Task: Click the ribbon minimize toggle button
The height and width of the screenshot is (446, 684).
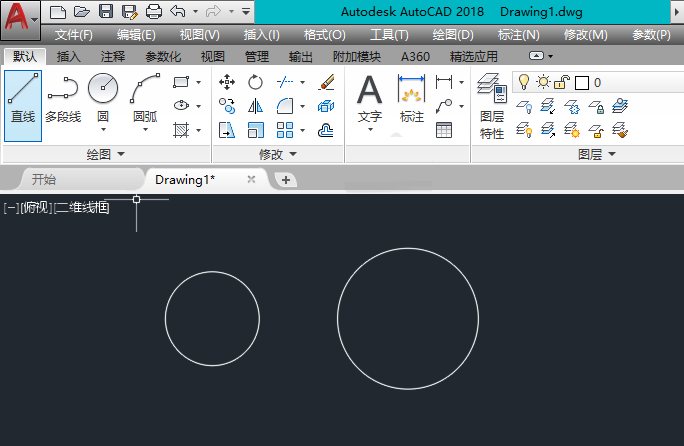Action: point(536,56)
